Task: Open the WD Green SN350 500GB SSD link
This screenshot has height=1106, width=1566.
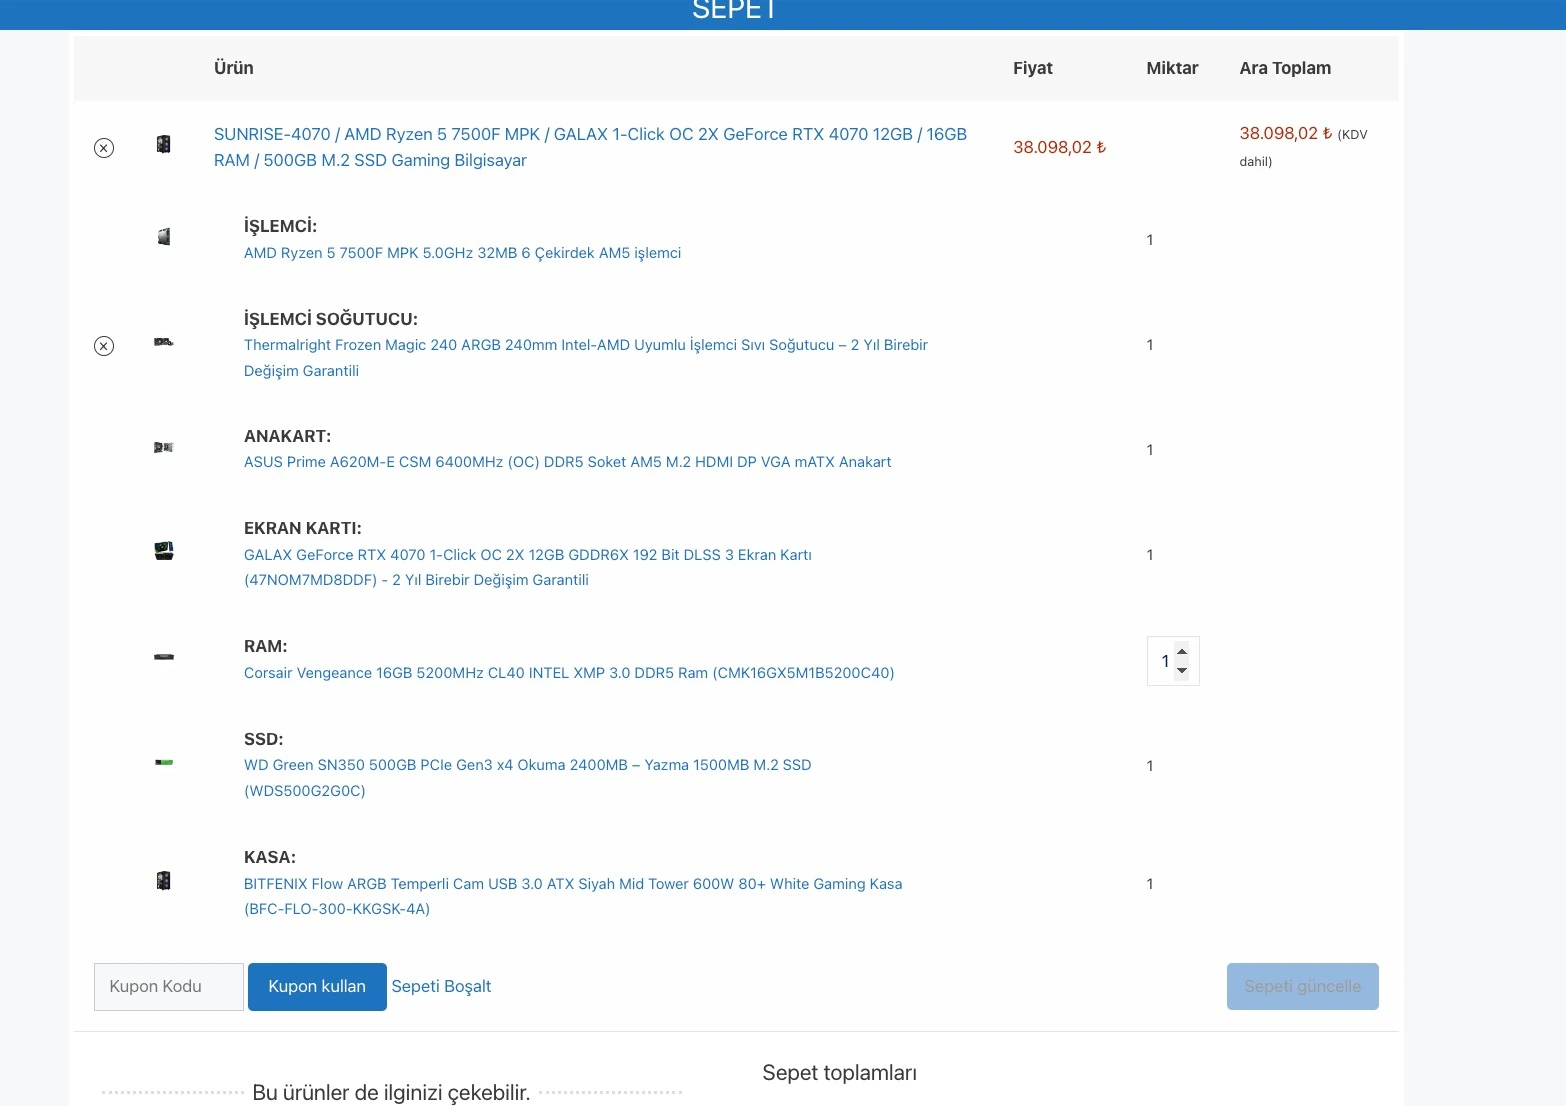Action: (x=528, y=778)
